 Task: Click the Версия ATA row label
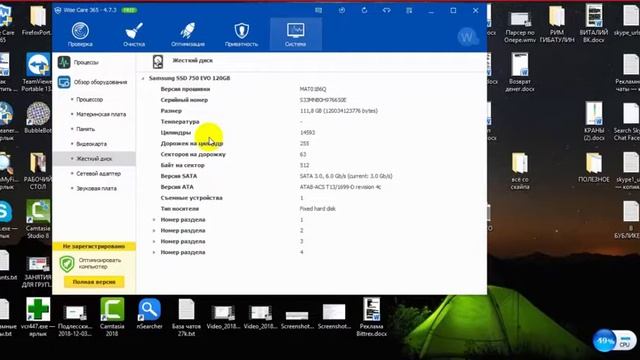pos(177,187)
